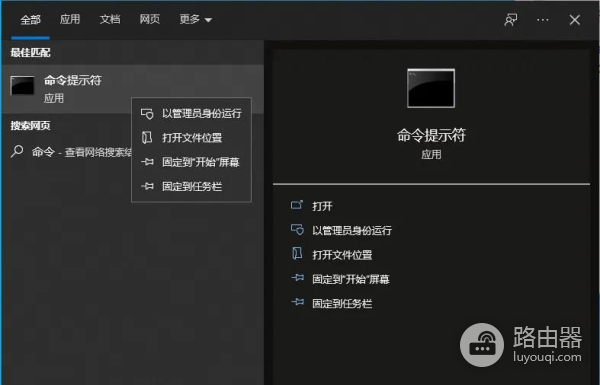Click the file location icon in context menu
This screenshot has height=385, width=600.
click(147, 138)
